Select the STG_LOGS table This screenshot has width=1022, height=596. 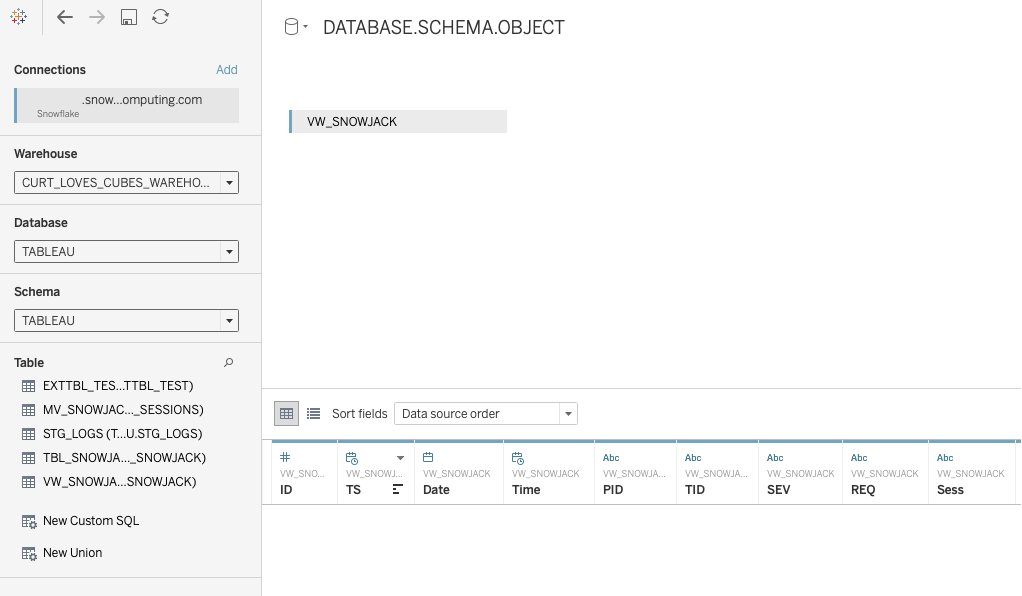tap(123, 434)
